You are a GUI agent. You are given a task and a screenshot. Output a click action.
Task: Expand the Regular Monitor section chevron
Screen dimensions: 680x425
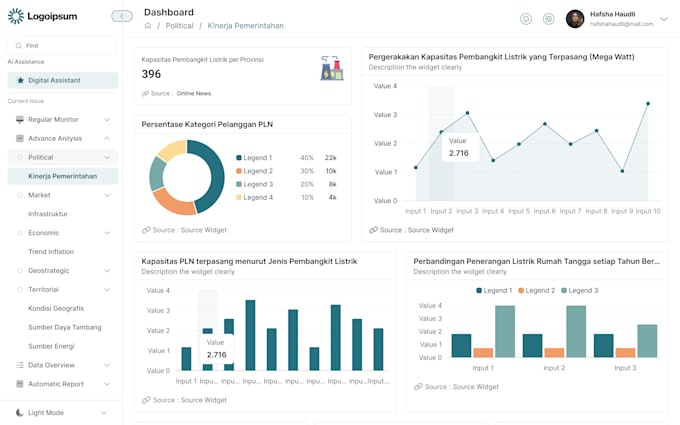tap(107, 120)
